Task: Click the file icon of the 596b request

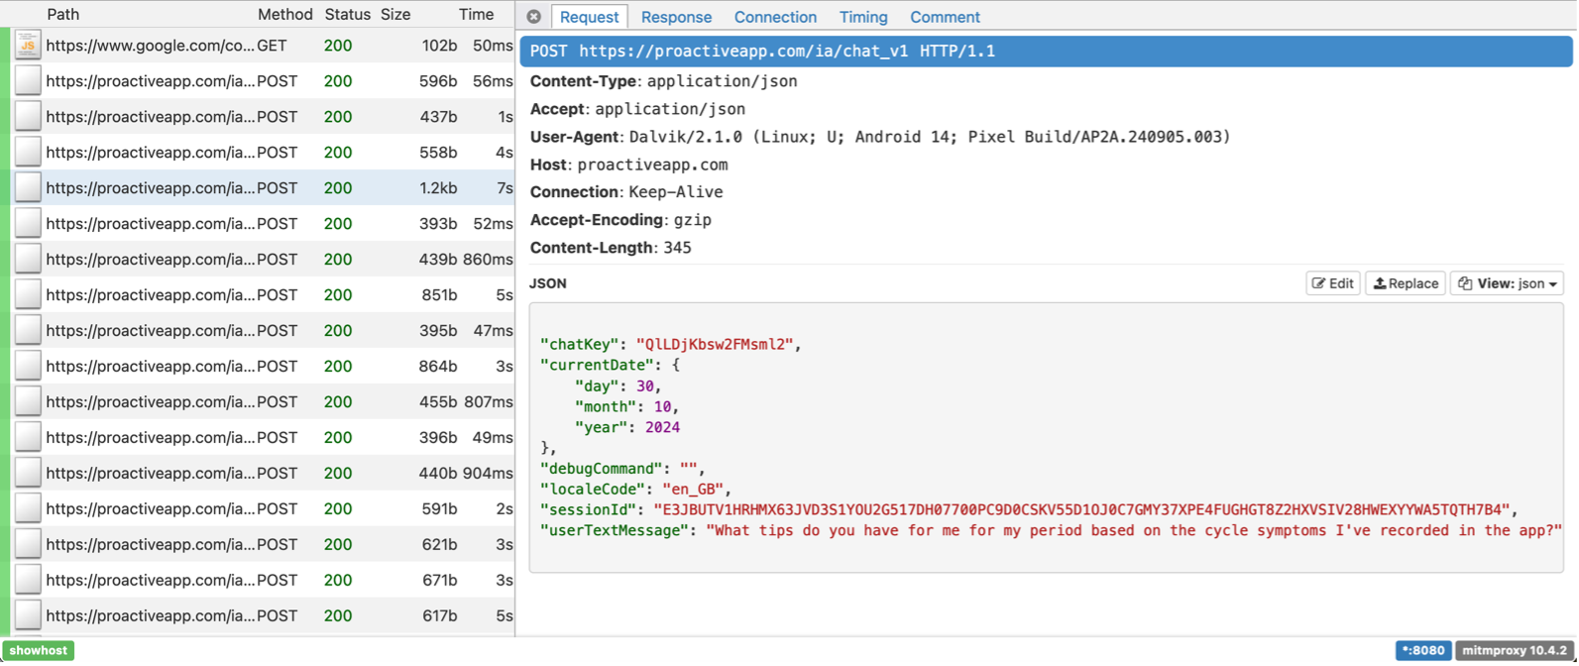Action: pyautogui.click(x=27, y=81)
